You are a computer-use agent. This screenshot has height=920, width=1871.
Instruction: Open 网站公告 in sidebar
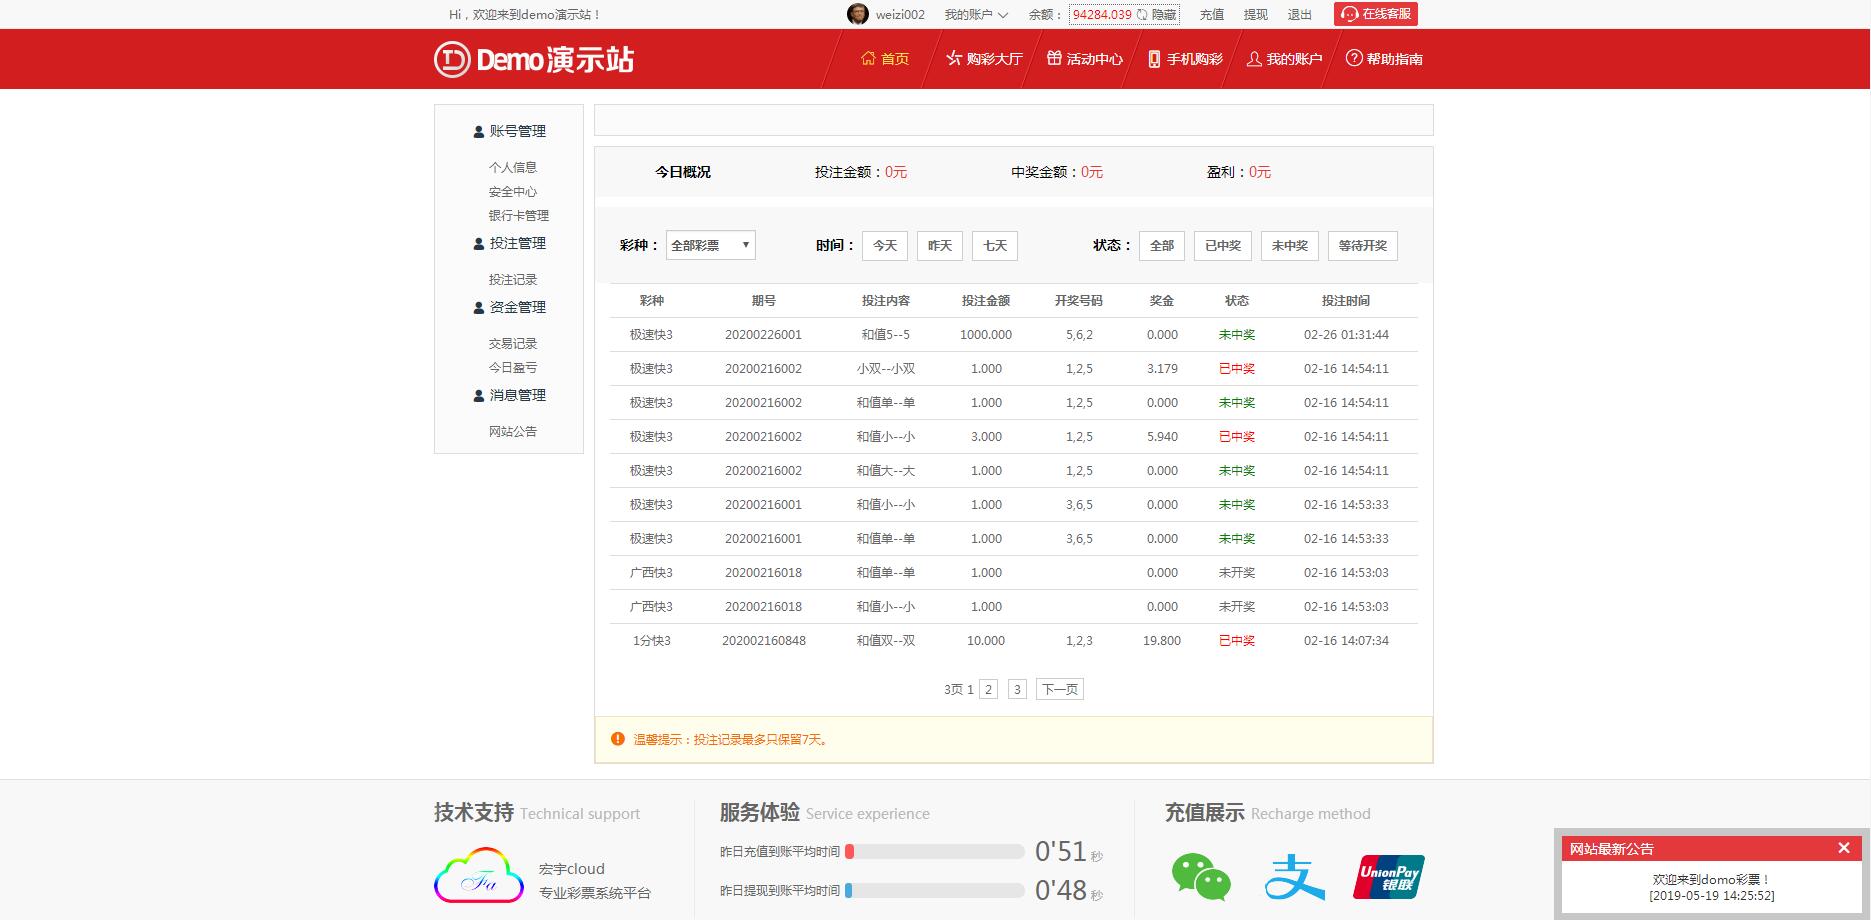point(513,432)
